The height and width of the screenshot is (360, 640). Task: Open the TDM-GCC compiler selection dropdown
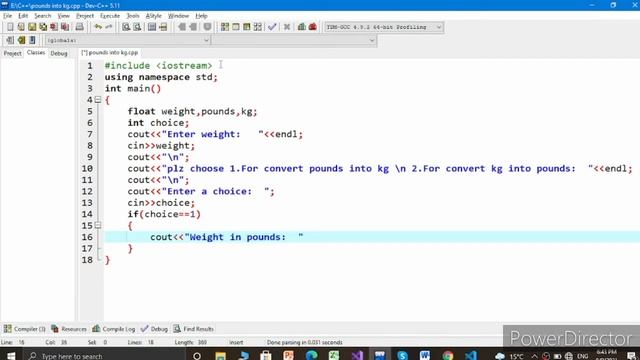(383, 27)
